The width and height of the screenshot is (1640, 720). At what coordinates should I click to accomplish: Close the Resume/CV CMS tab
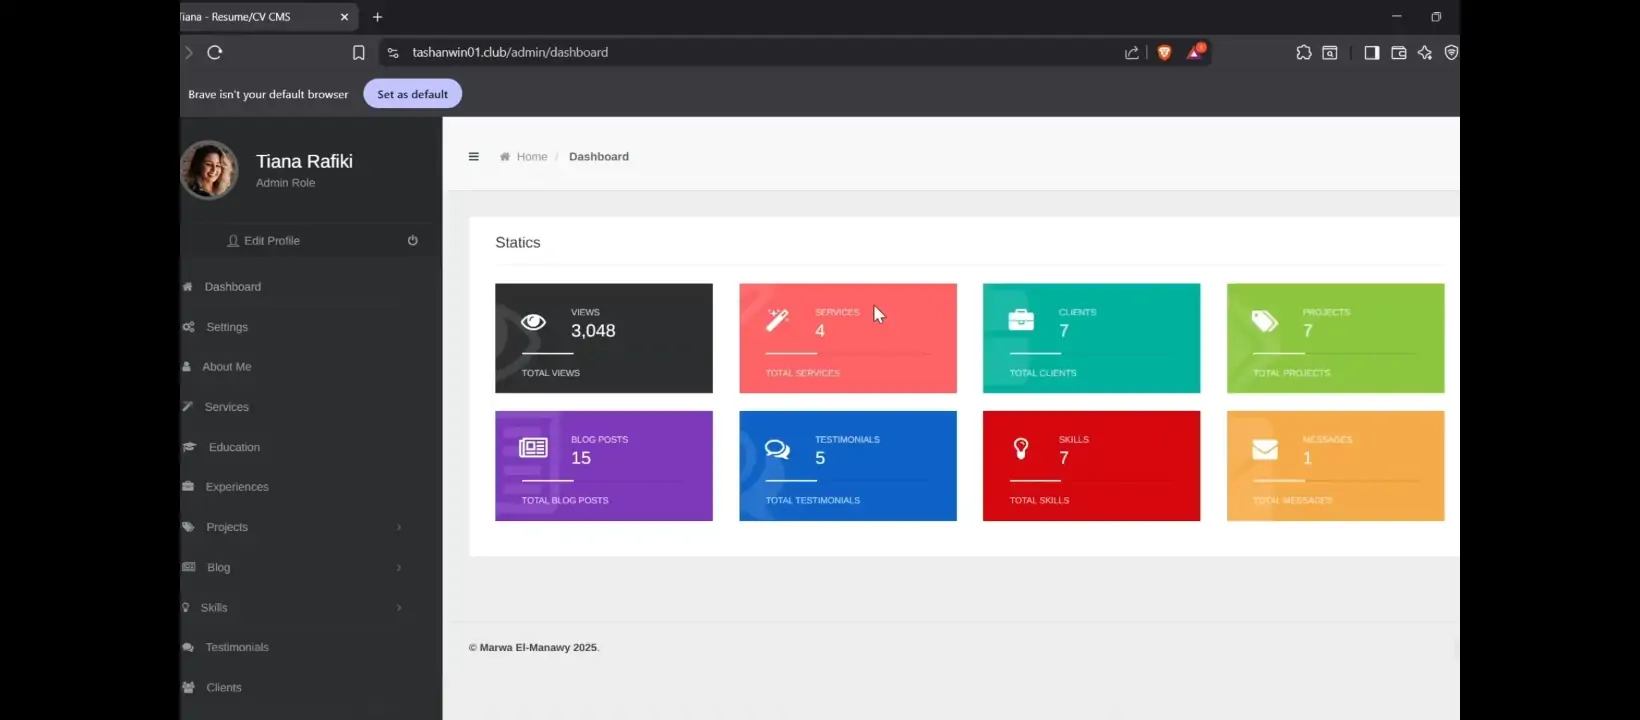(x=344, y=17)
